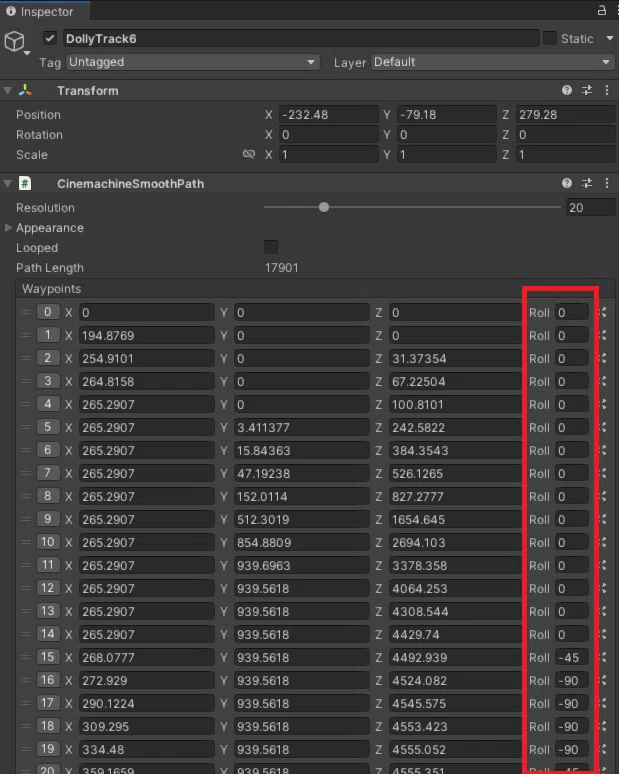Click the Resolution slider handle
The height and width of the screenshot is (774, 619).
click(324, 207)
